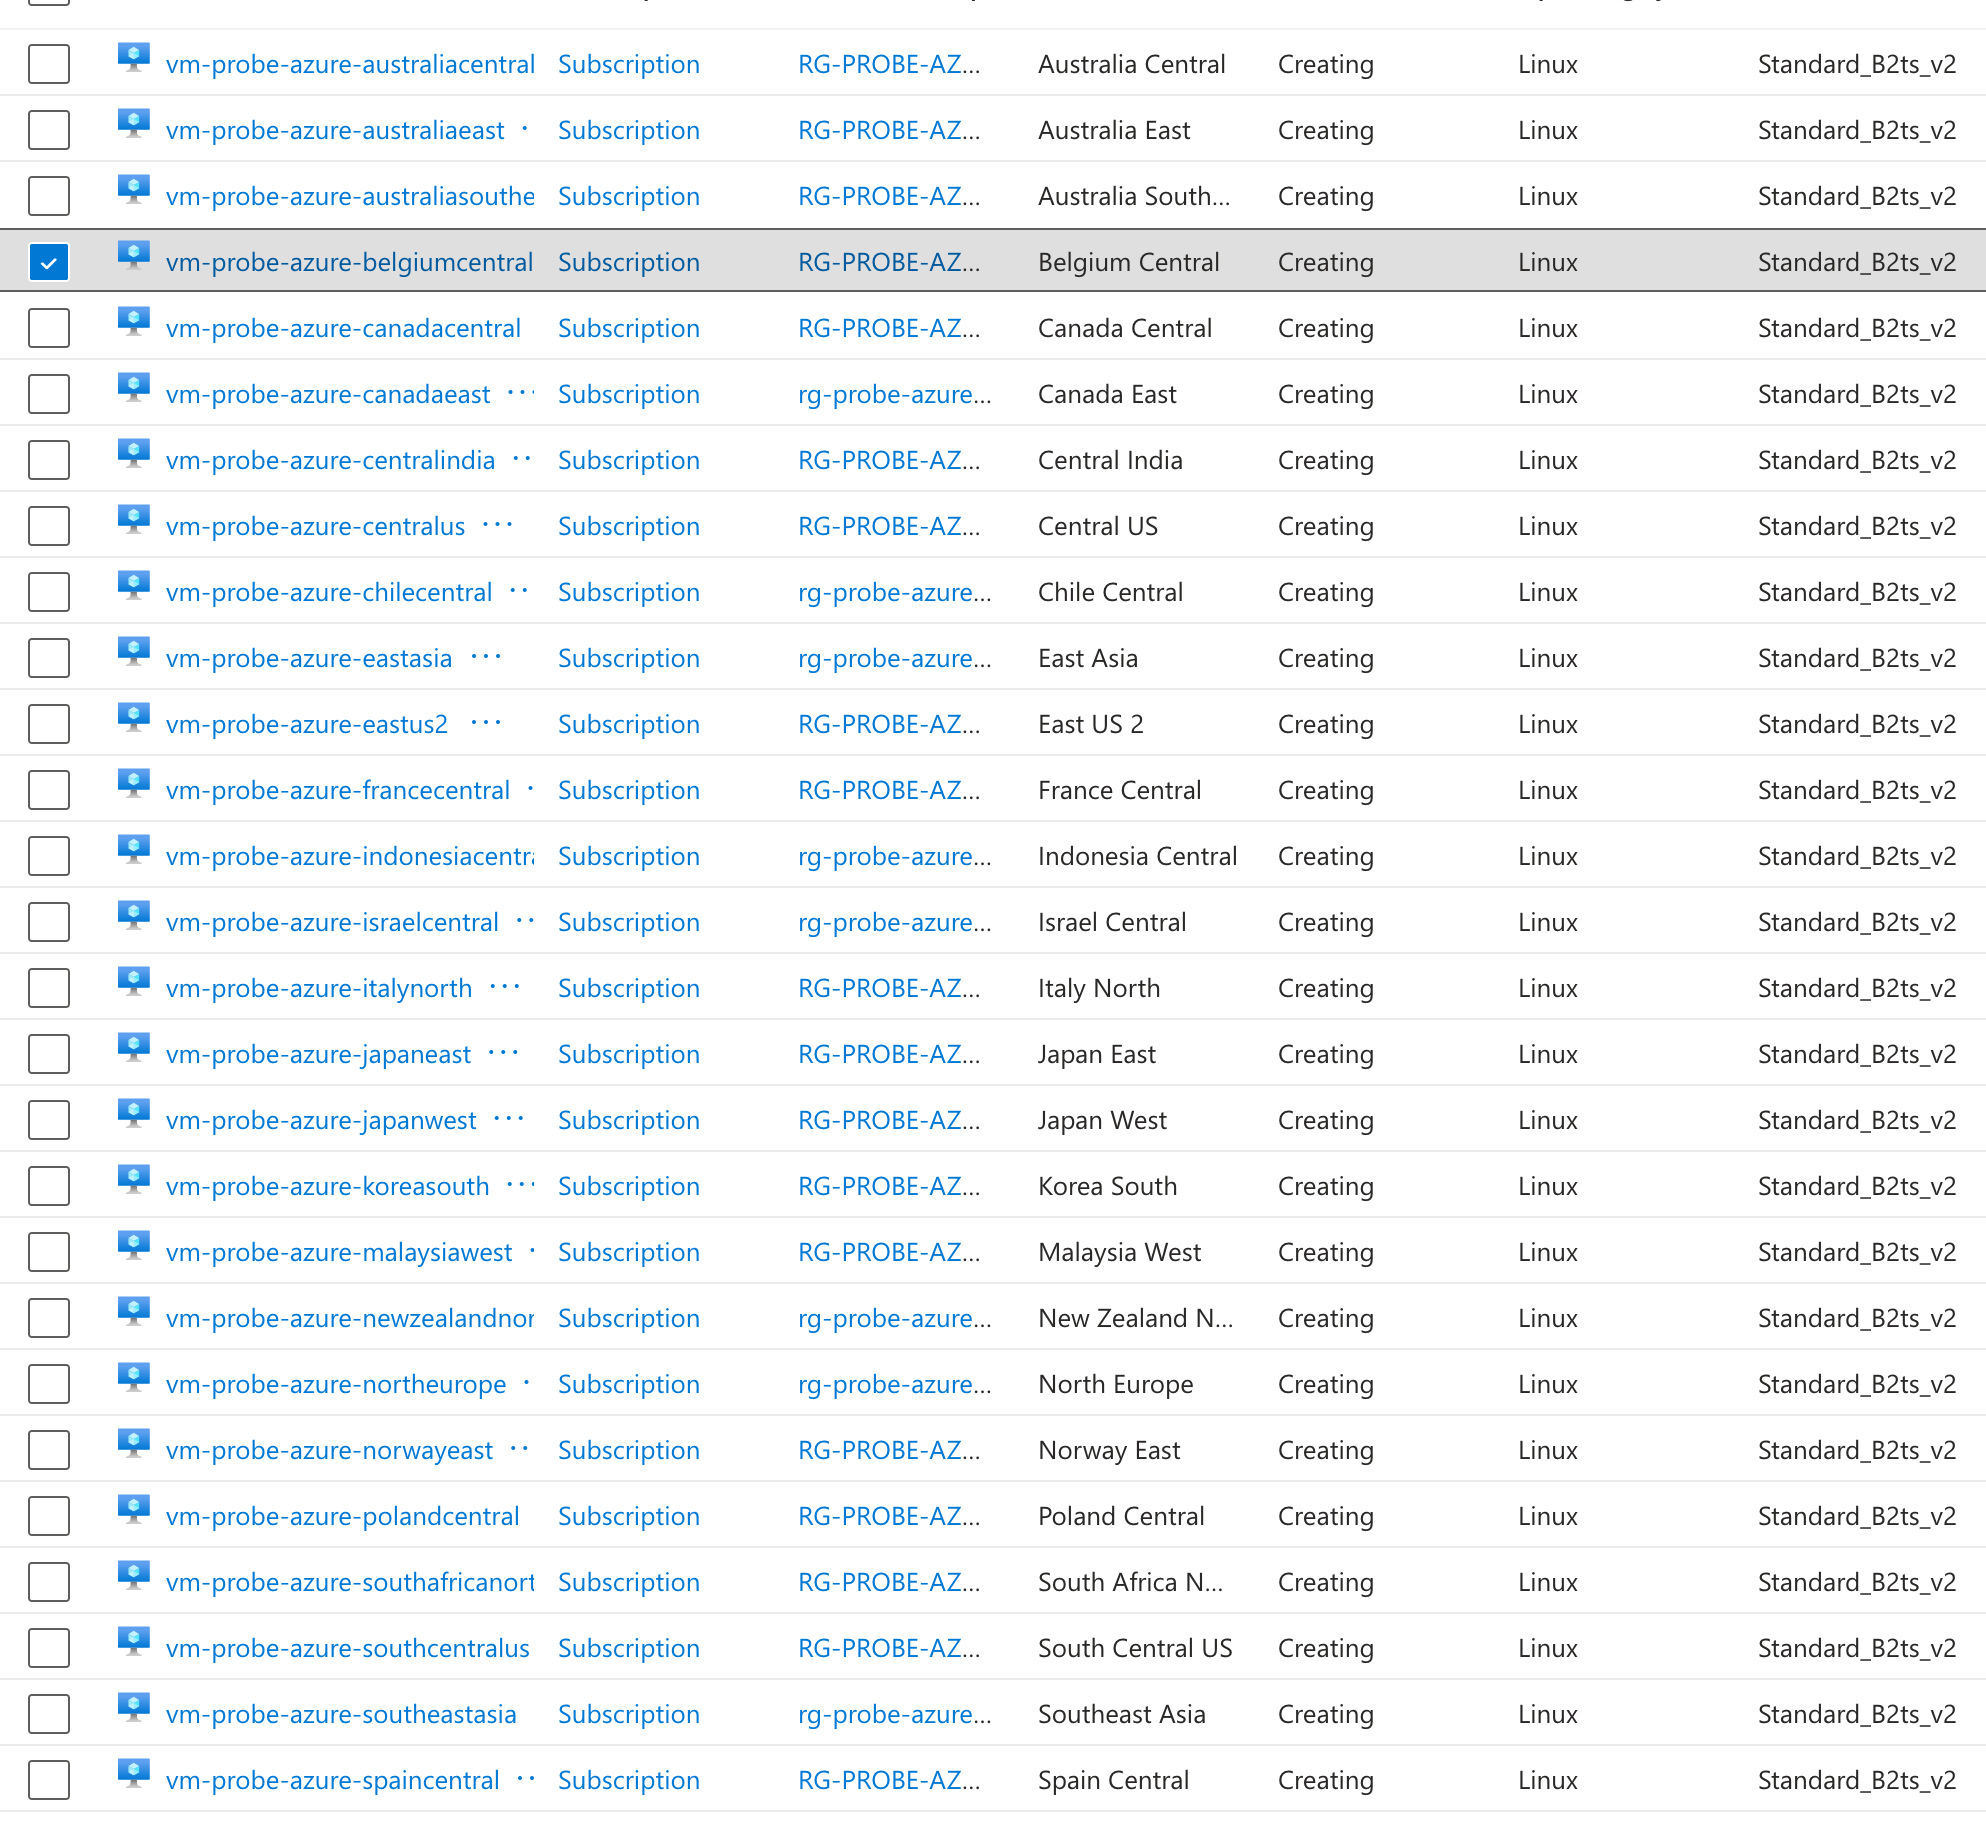Image resolution: width=1986 pixels, height=1826 pixels.
Task: Click VM icon for vm-probe-azure-canadacentral row
Action: pyautogui.click(x=133, y=321)
